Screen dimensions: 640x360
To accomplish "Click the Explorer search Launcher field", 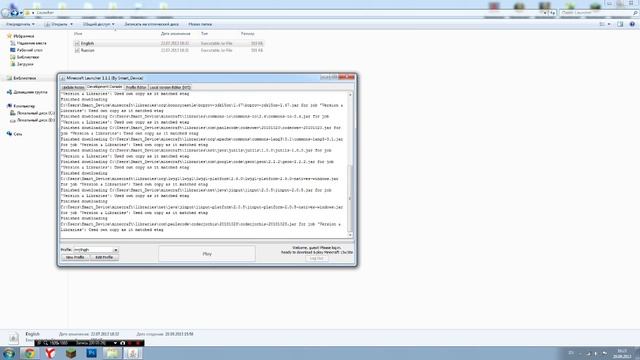I will click(598, 13).
